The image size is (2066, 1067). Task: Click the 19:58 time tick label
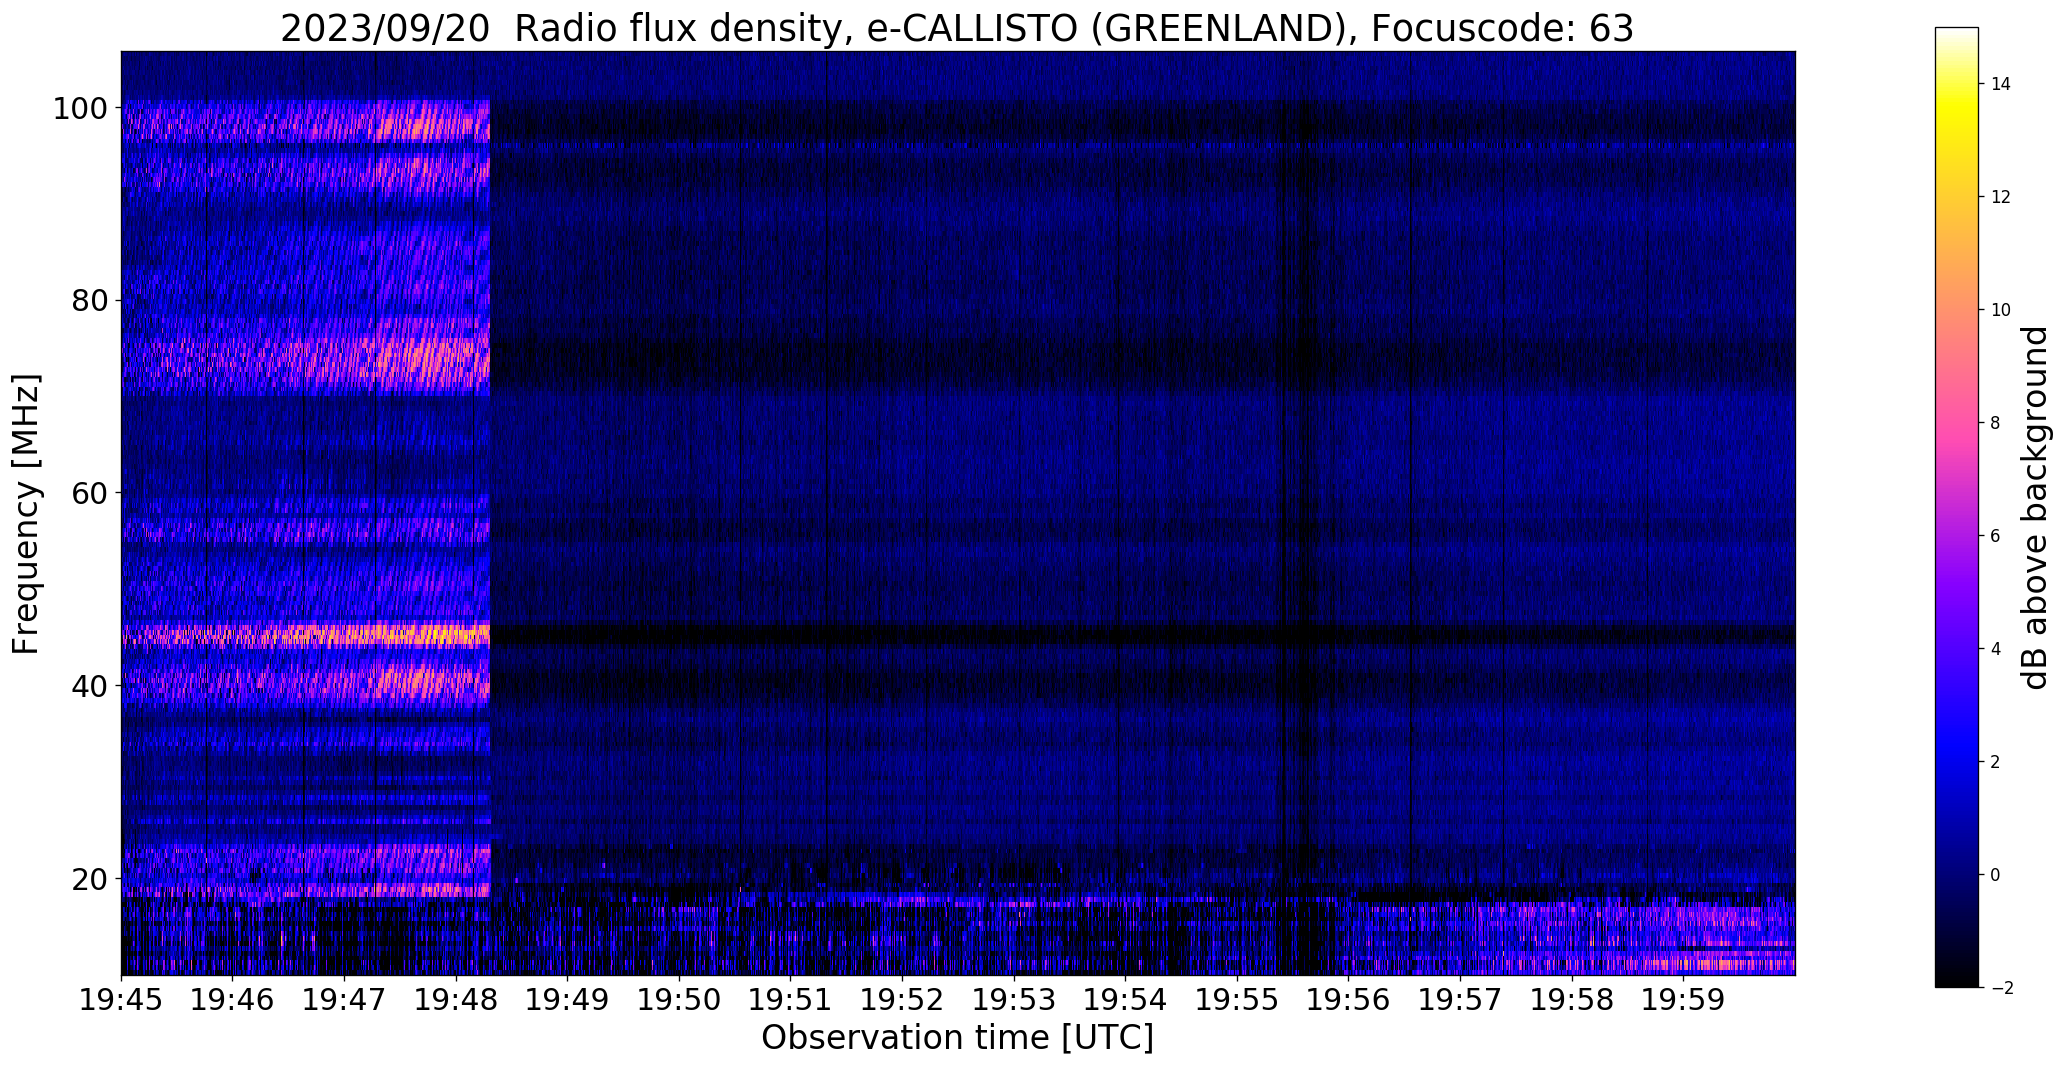[x=1572, y=998]
